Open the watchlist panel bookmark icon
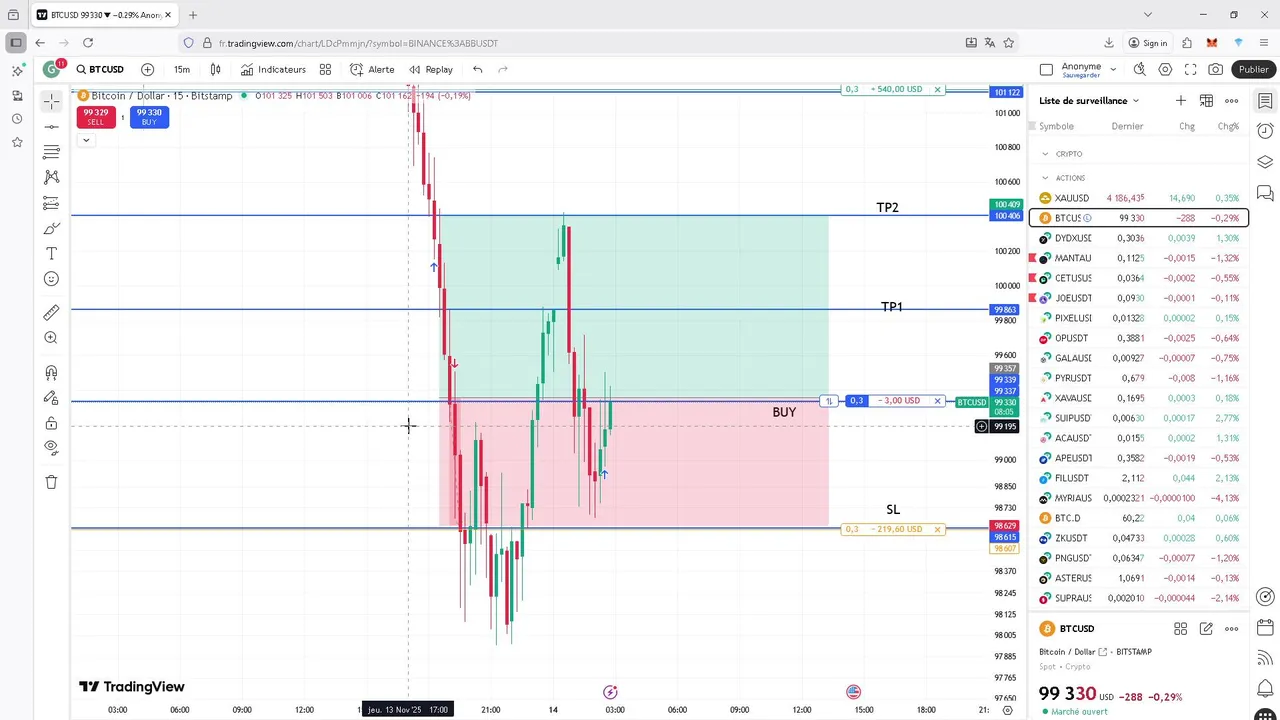This screenshot has width=1280, height=720. tap(1265, 101)
